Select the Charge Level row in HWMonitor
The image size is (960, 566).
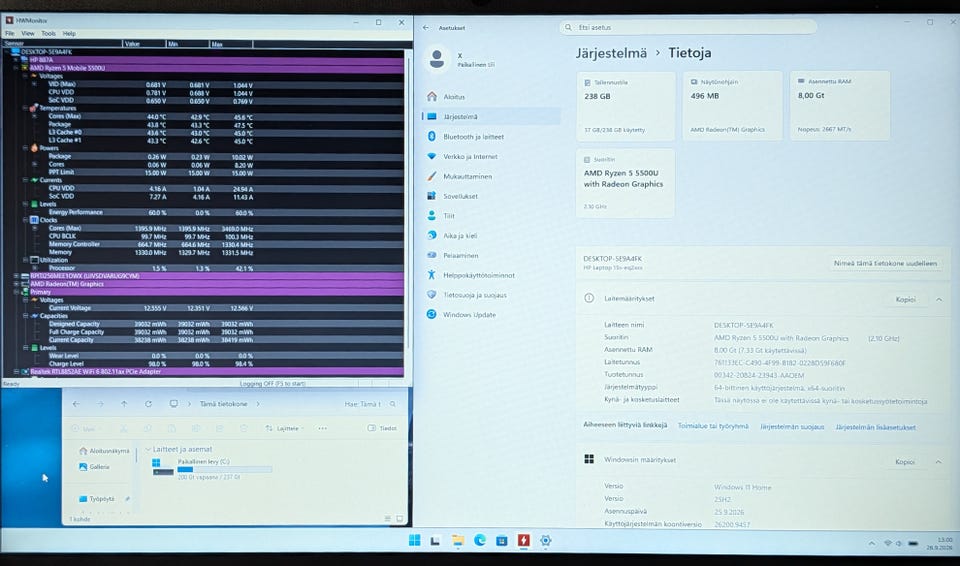(x=203, y=364)
